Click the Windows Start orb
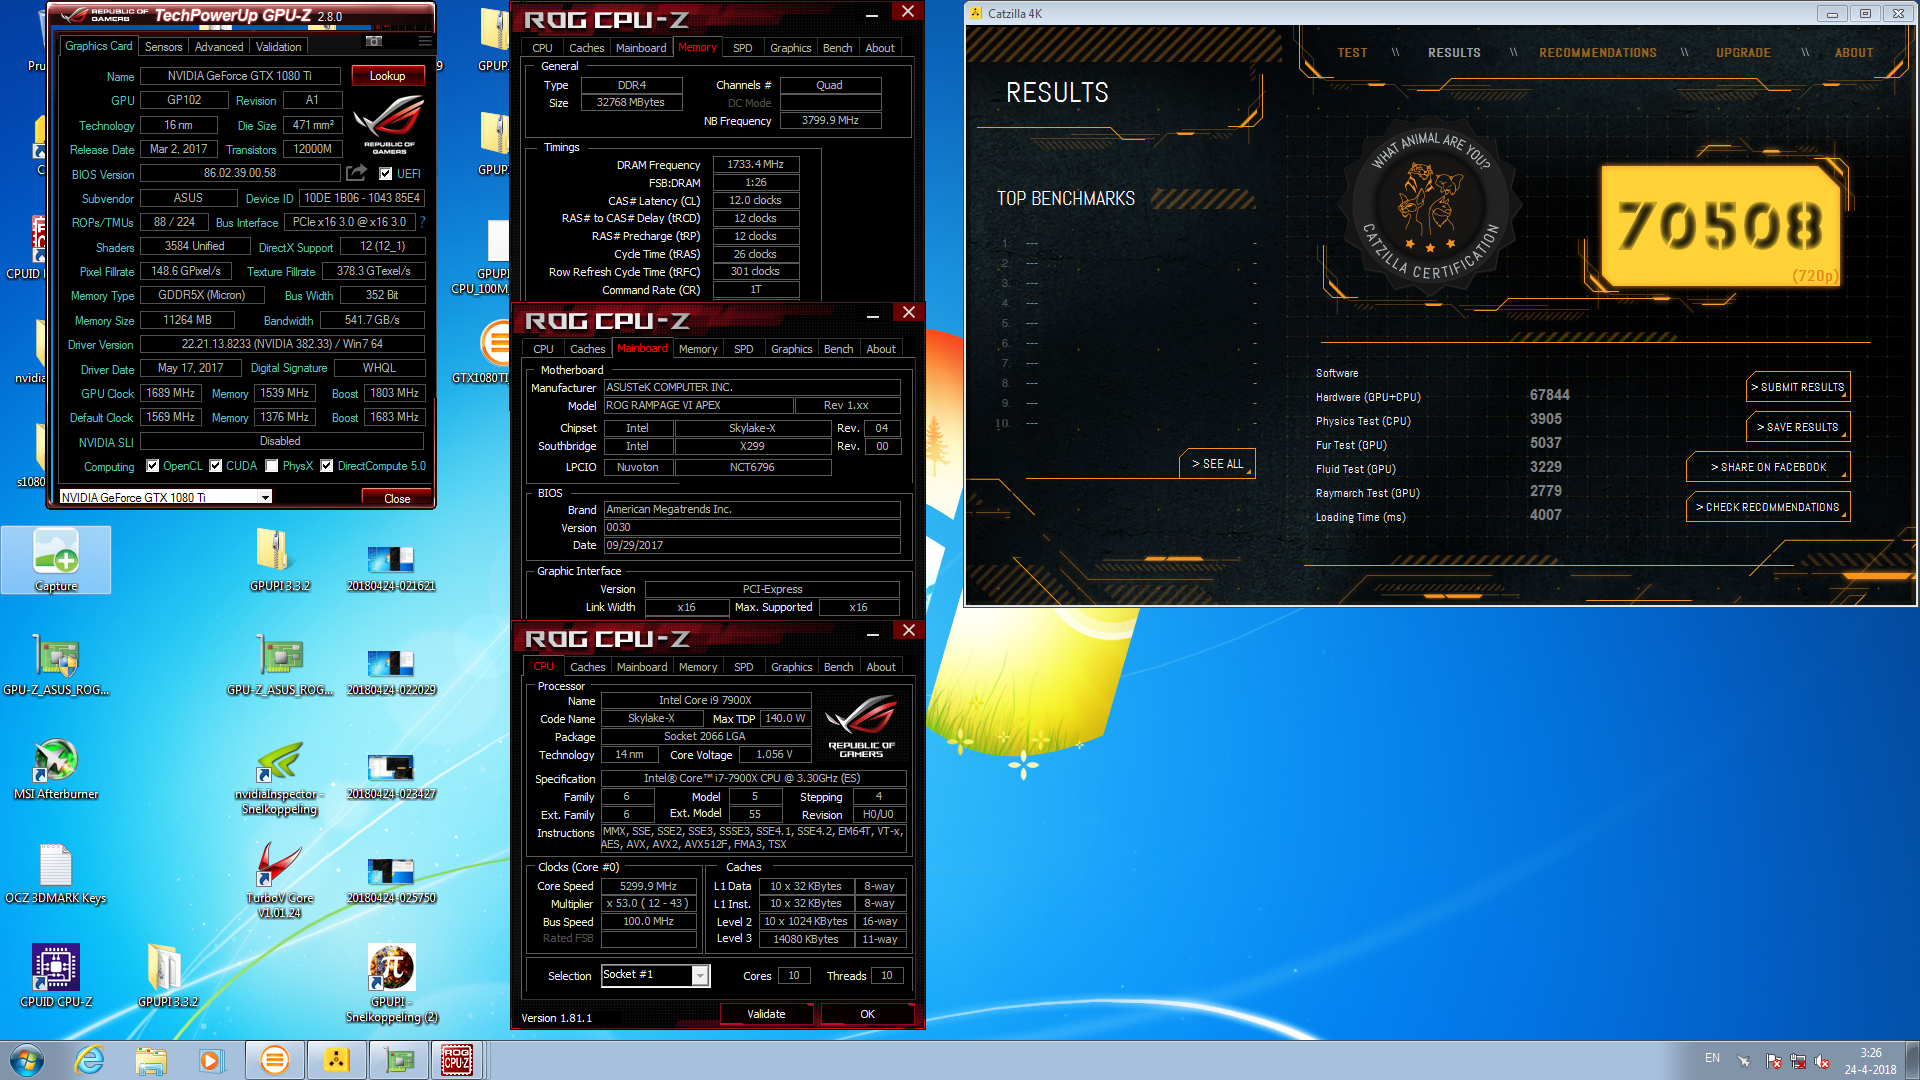This screenshot has width=1920, height=1080. 27,1060
